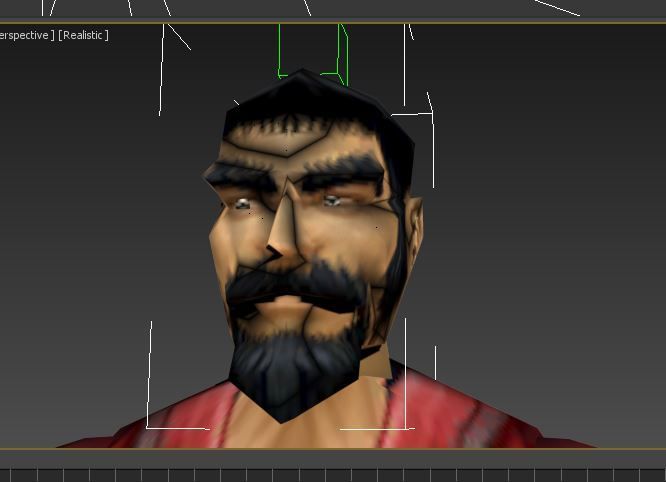Click the character's black mustache

click(x=290, y=283)
